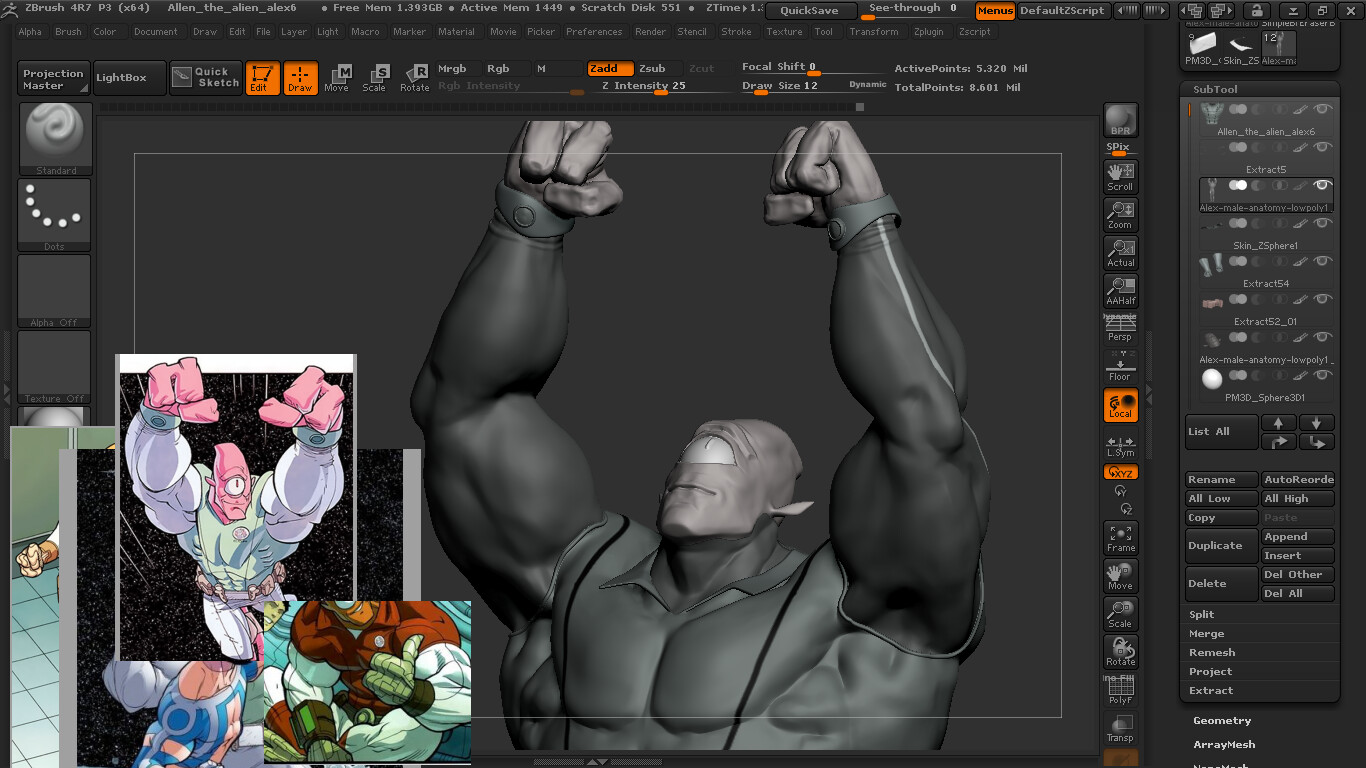1366x768 pixels.
Task: Click the right-shelf Scale icon above Rotate
Action: [x=1120, y=614]
